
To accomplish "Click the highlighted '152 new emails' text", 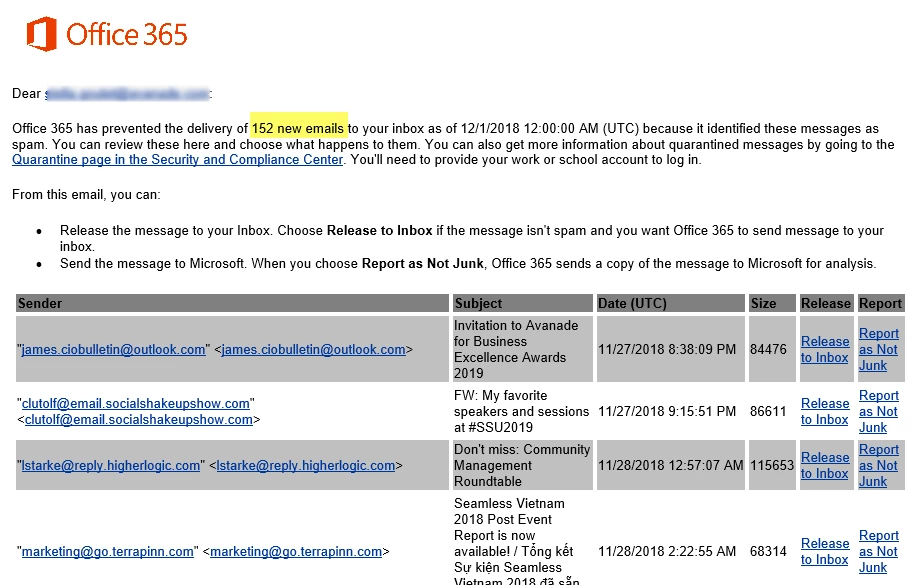I will [298, 129].
